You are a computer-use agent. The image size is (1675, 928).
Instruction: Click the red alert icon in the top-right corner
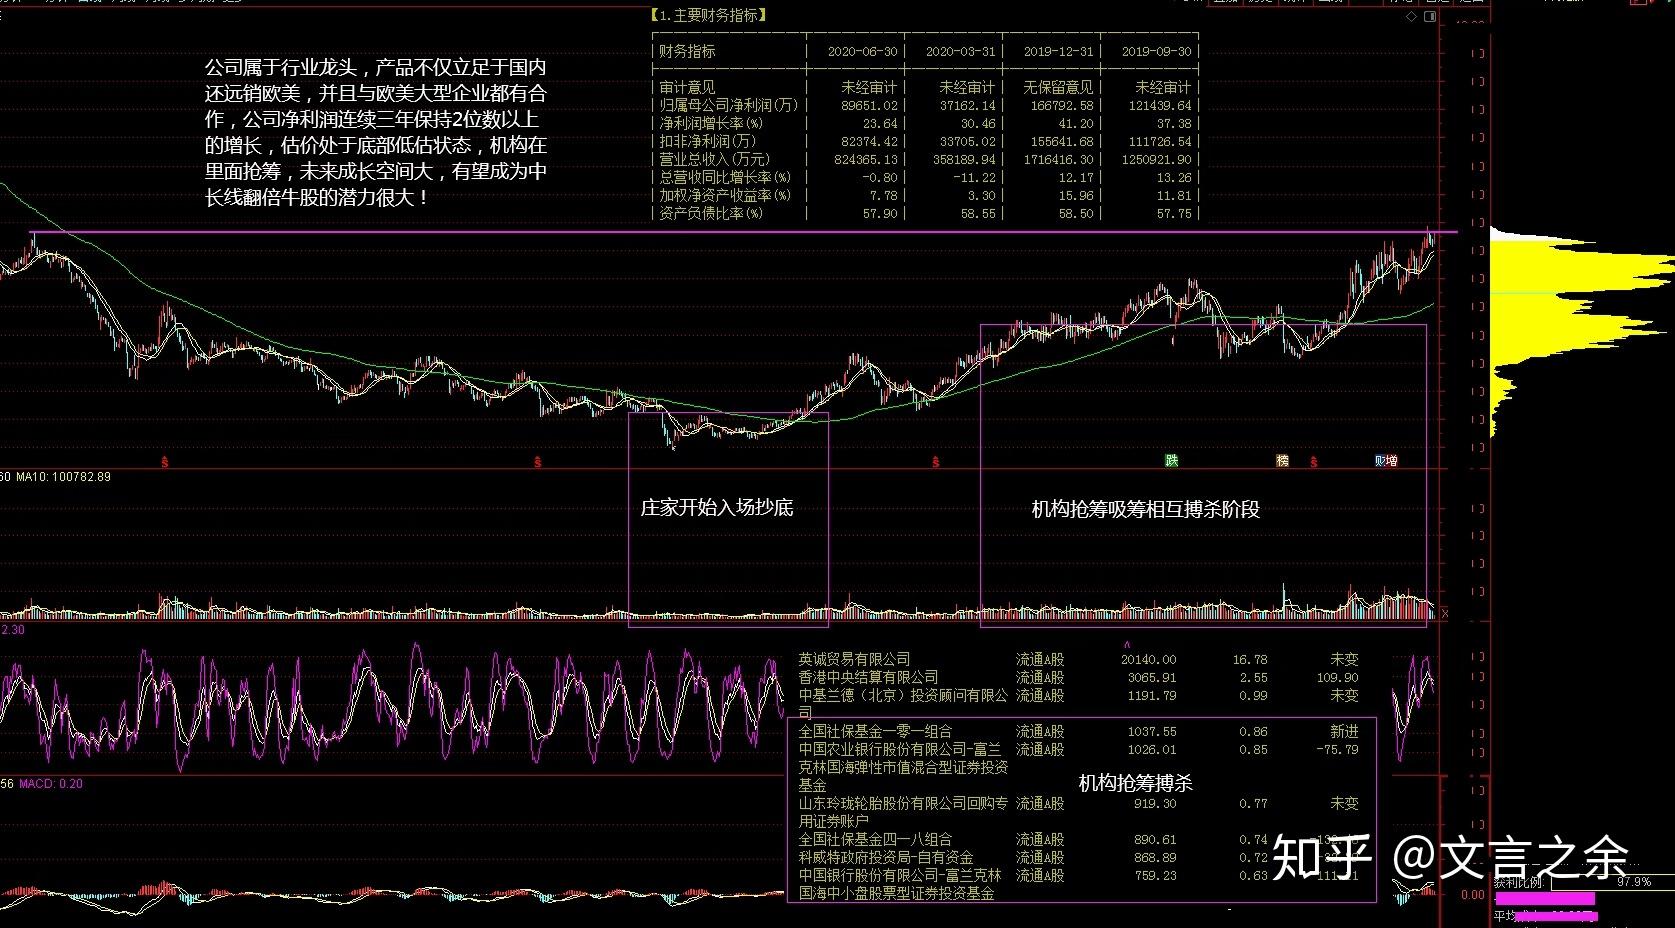click(x=1650, y=4)
